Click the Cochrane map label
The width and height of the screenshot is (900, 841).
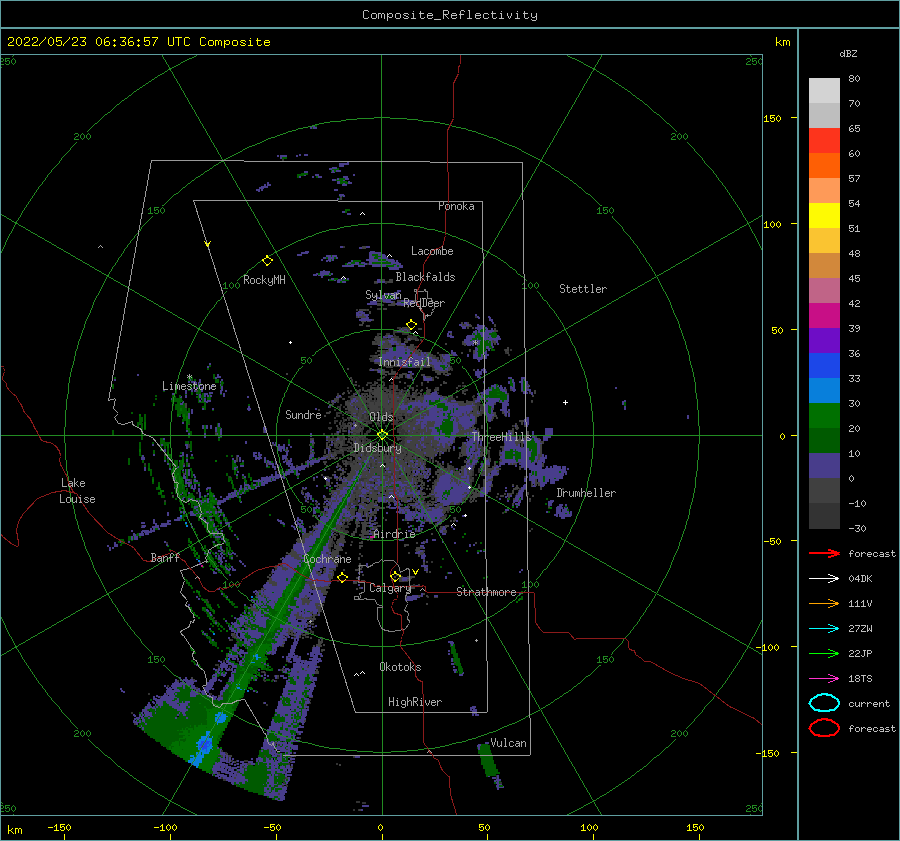(x=327, y=559)
